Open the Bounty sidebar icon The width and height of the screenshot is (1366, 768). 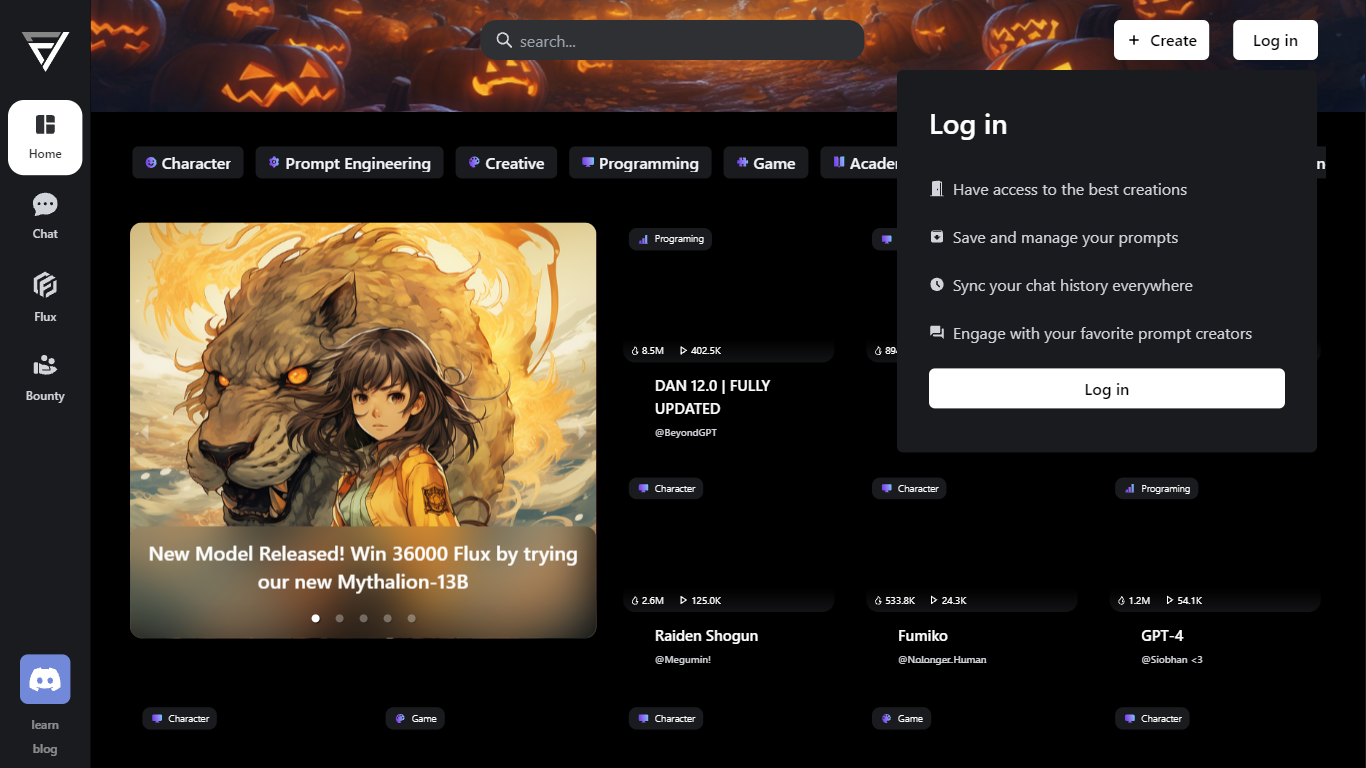(45, 377)
